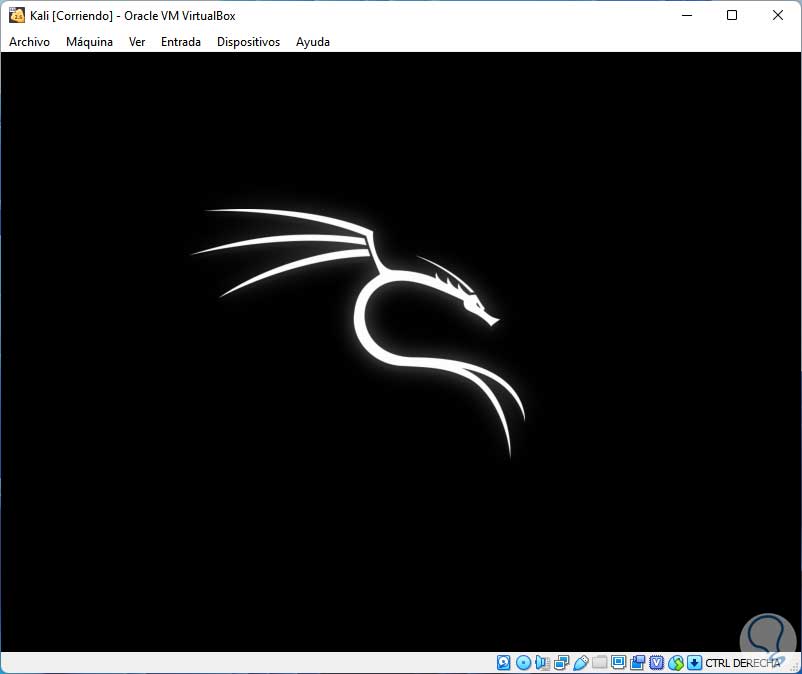This screenshot has width=802, height=674.
Task: Close the Kali VirtualBox window
Action: 777,15
